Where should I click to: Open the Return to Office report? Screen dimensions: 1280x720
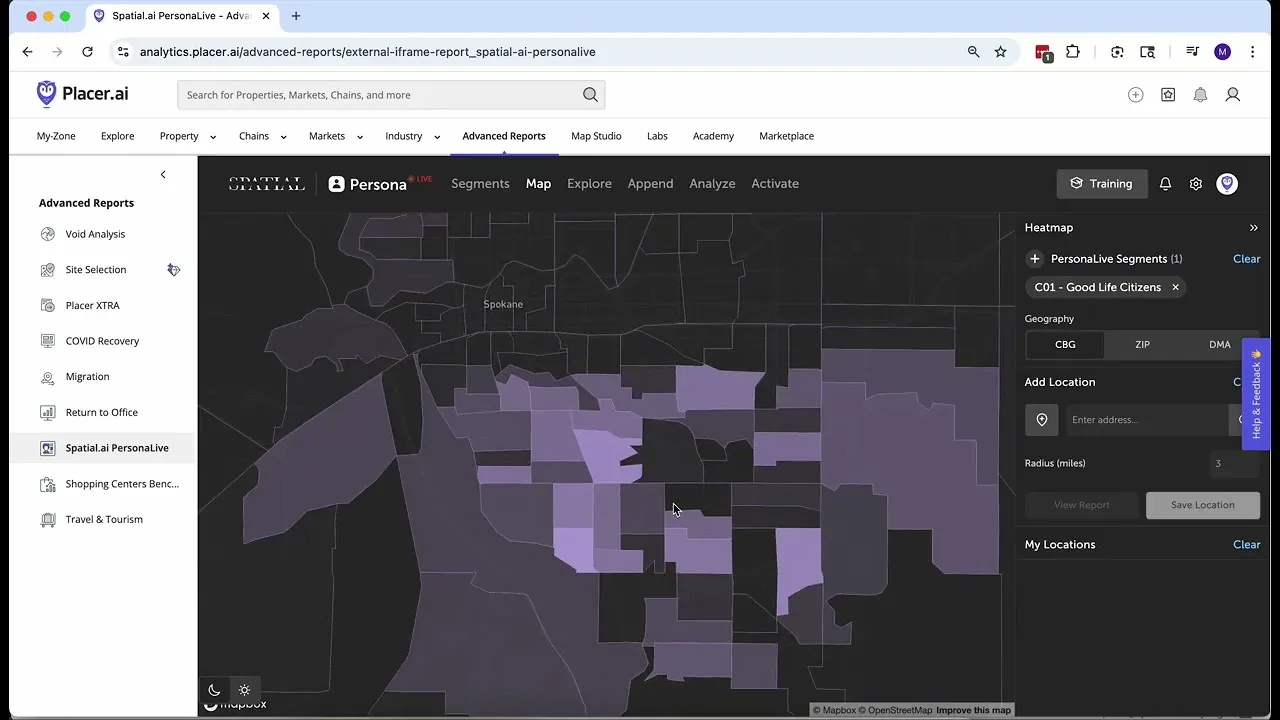click(x=101, y=412)
